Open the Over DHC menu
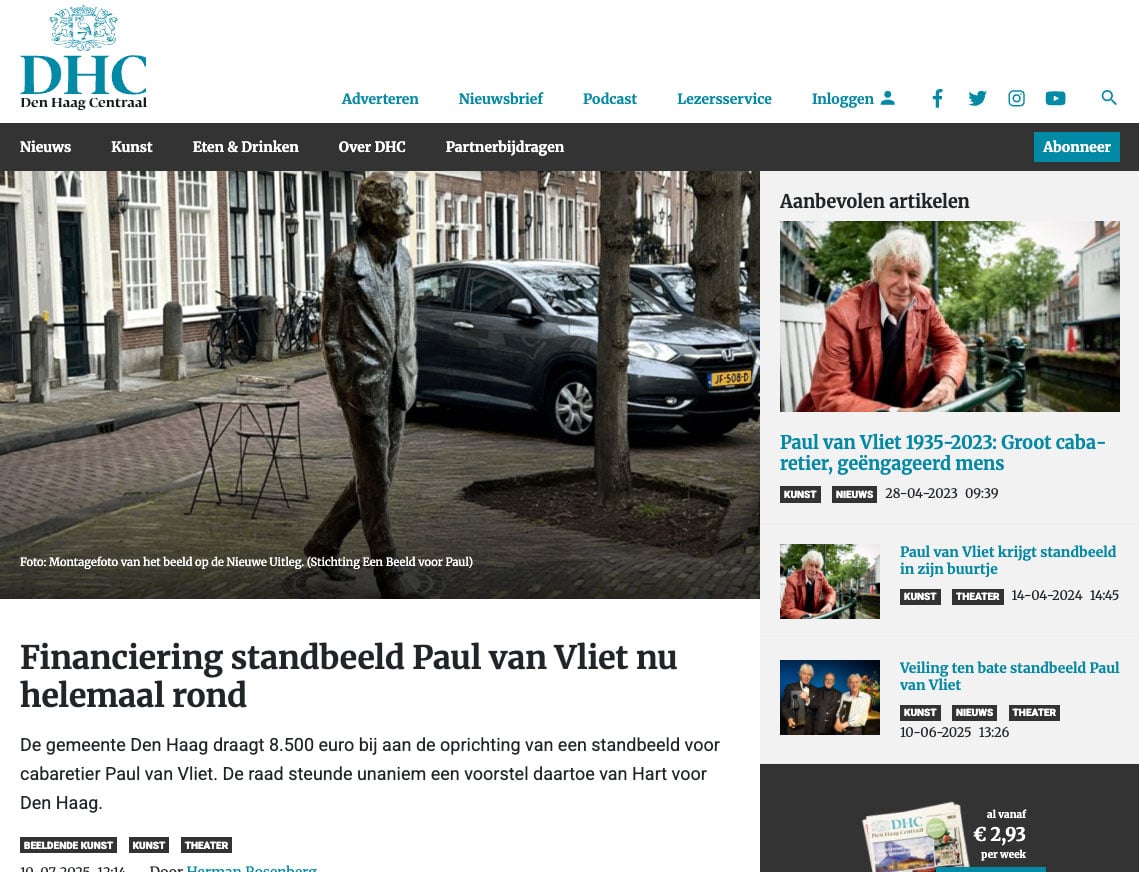The image size is (1139, 872). point(372,147)
